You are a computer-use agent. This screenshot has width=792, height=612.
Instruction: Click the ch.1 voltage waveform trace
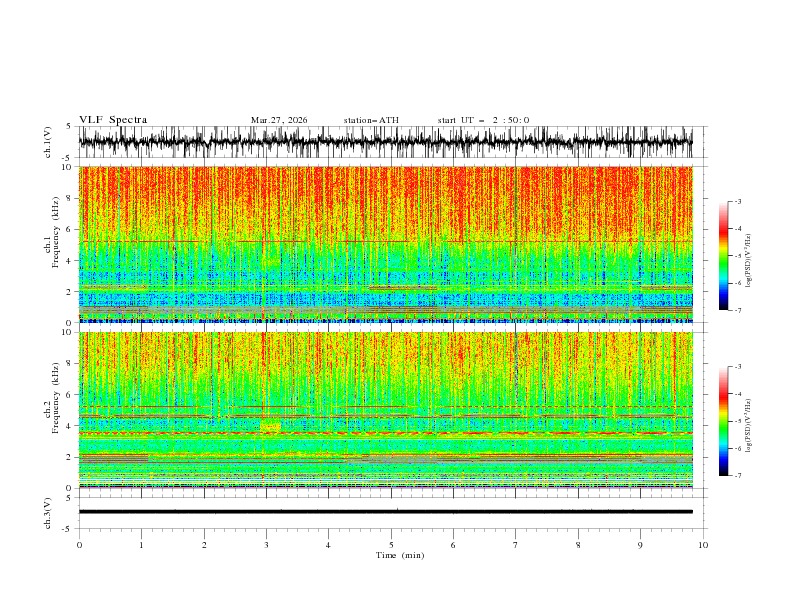(x=386, y=142)
